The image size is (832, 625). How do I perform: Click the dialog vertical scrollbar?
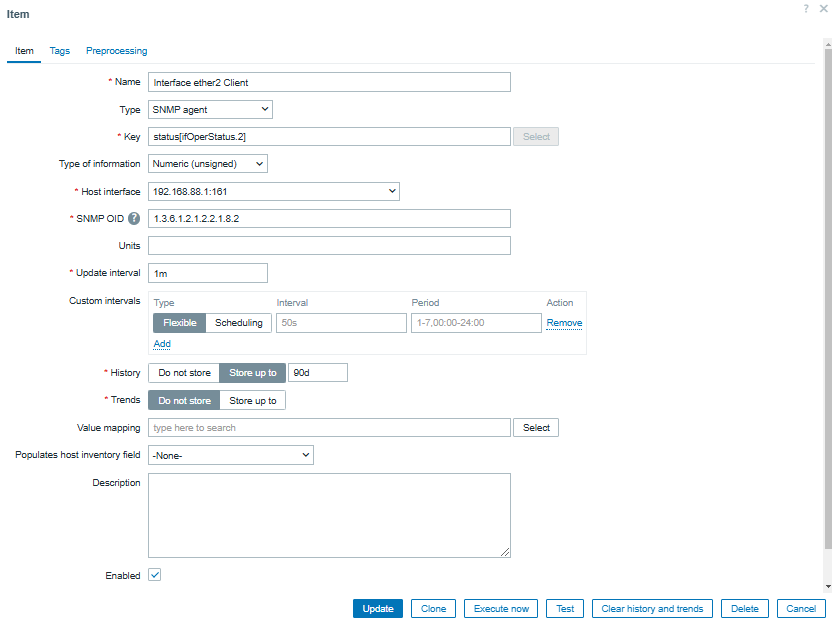click(x=828, y=299)
